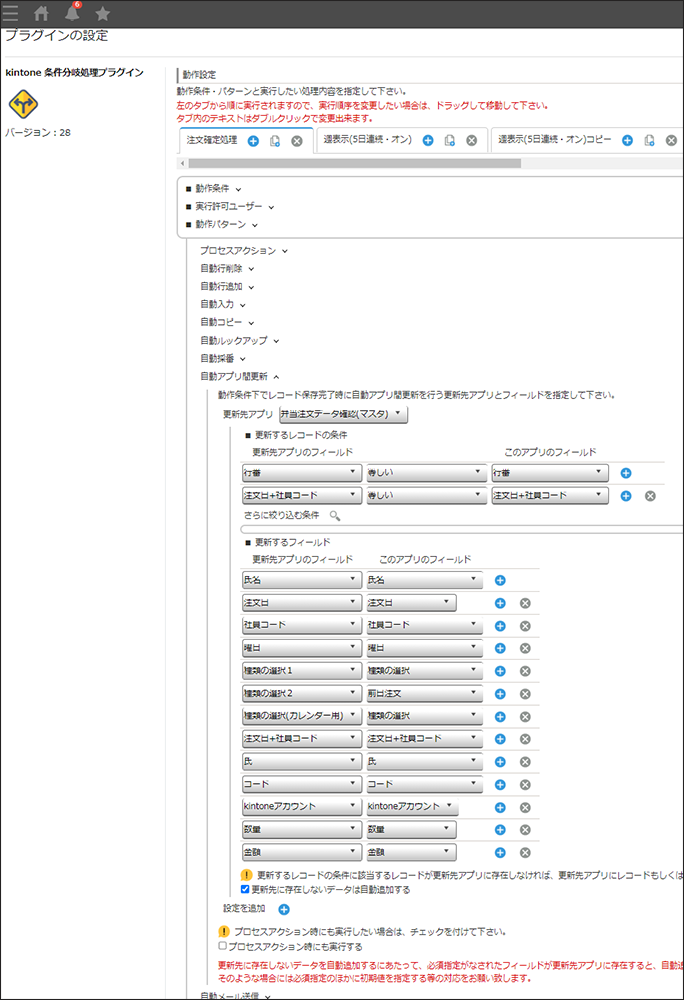Add row after kintoneアカウント field
Screen dimensions: 684x1000
pyautogui.click(x=500, y=807)
